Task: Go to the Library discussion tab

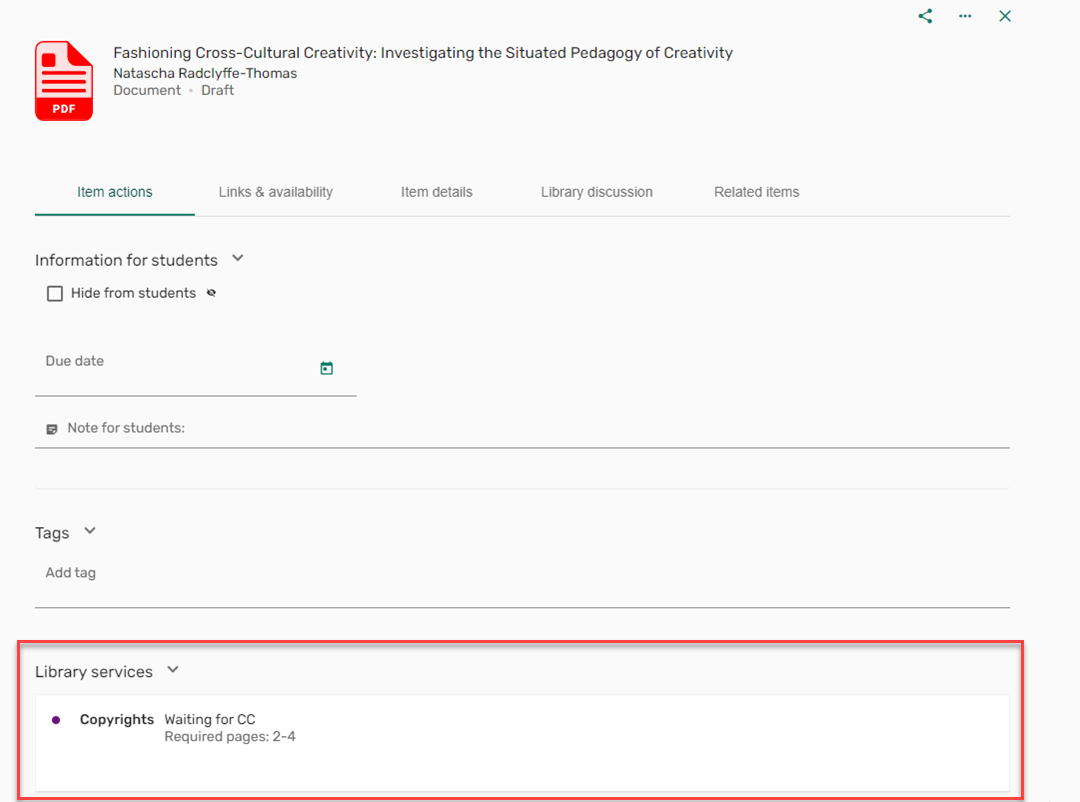Action: click(596, 192)
